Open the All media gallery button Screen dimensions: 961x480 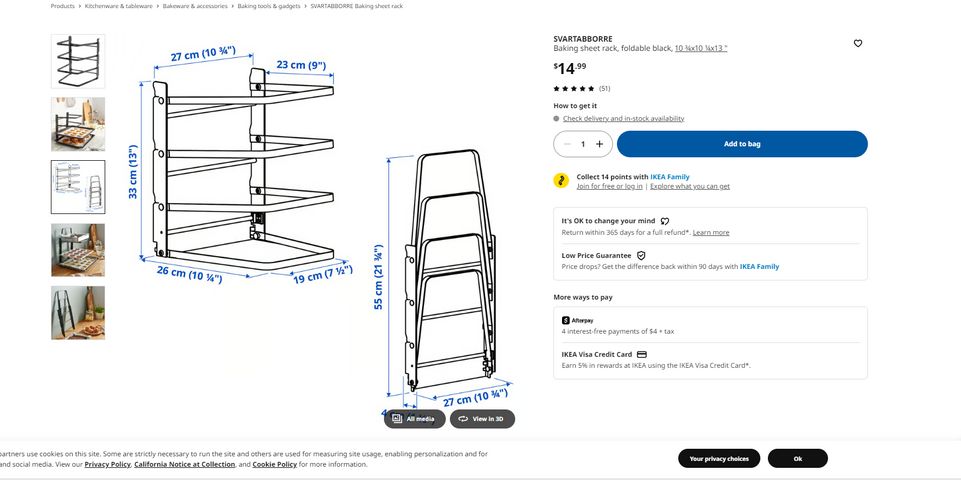point(415,419)
